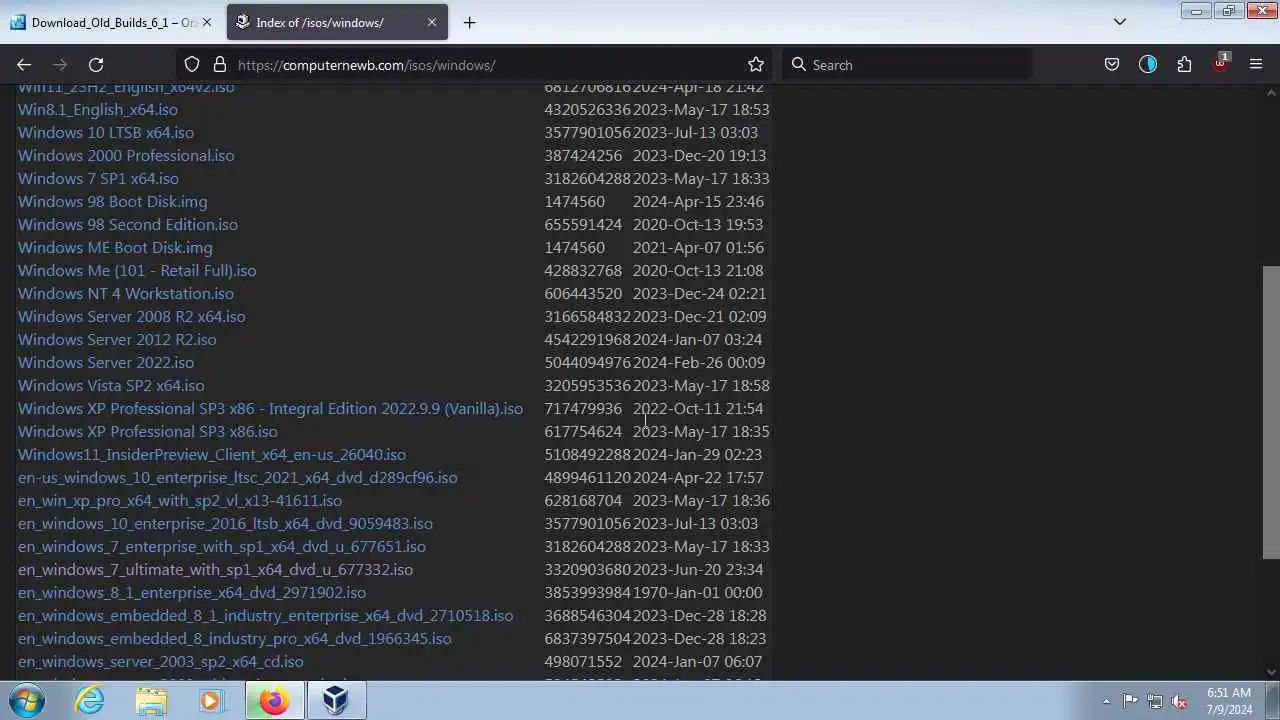This screenshot has height=720, width=1280.
Task: Open the Action Center flag tray icon
Action: 1130,701
